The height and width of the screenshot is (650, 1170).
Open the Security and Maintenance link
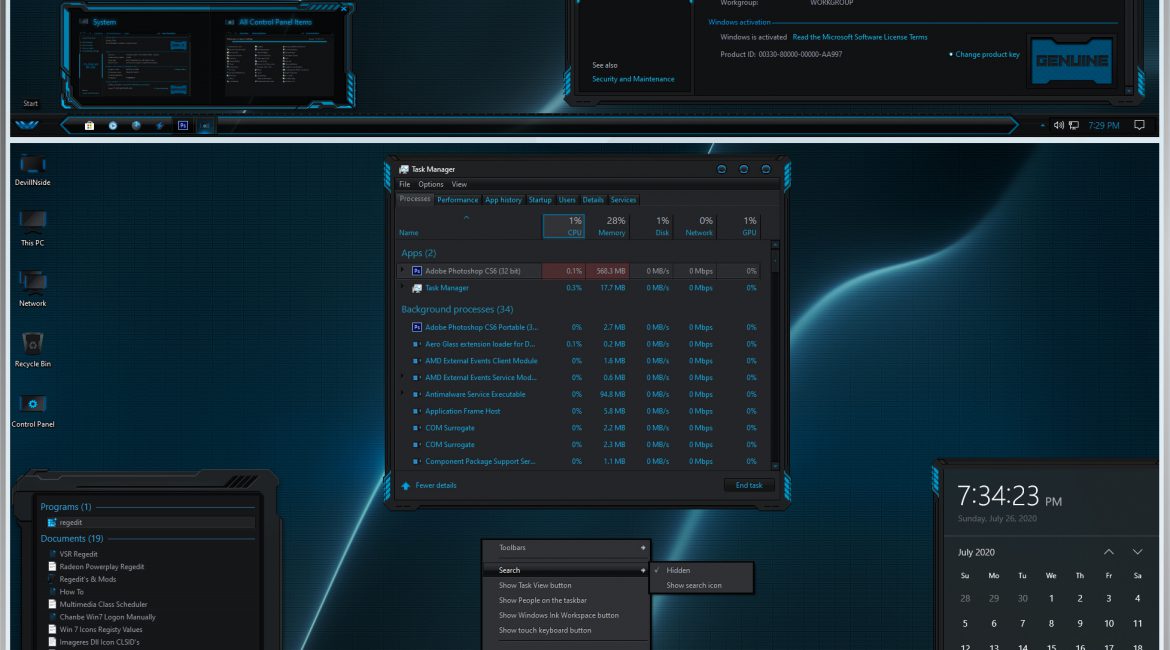tap(633, 79)
